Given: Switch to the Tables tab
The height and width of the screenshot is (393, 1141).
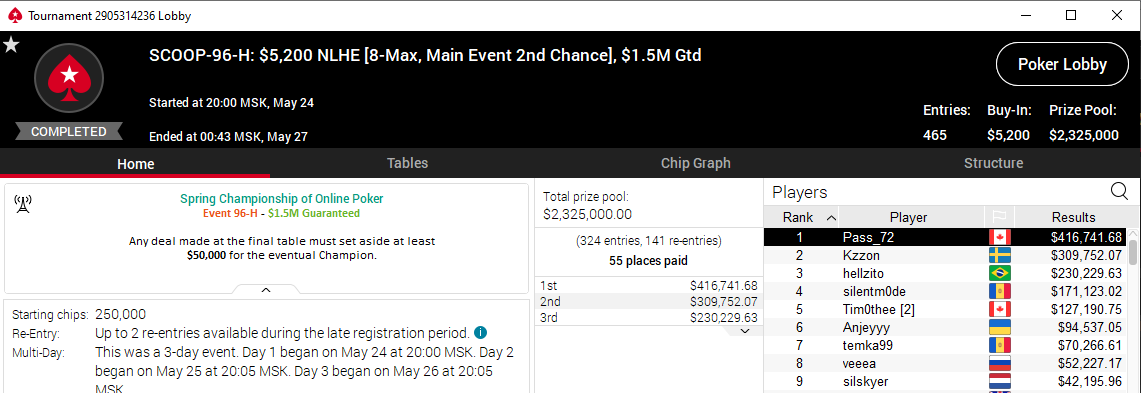Looking at the screenshot, I should coord(407,163).
